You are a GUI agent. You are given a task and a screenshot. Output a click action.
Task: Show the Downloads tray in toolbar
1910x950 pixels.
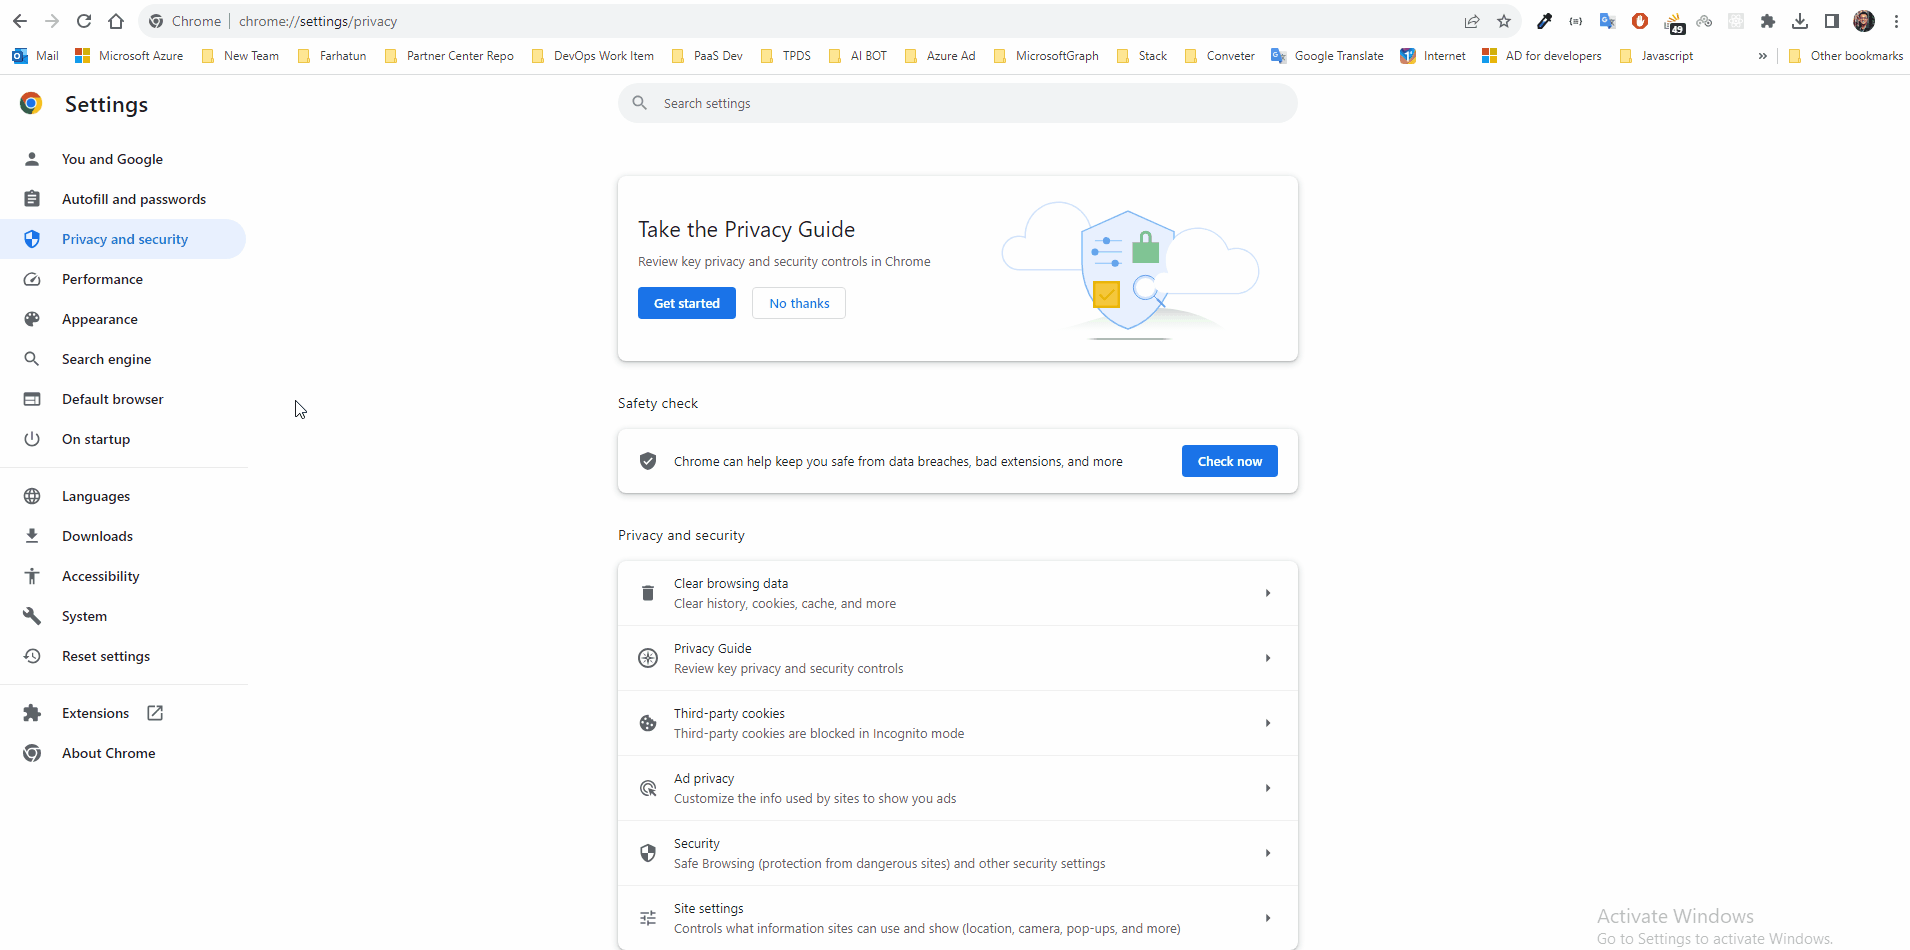(x=1800, y=21)
